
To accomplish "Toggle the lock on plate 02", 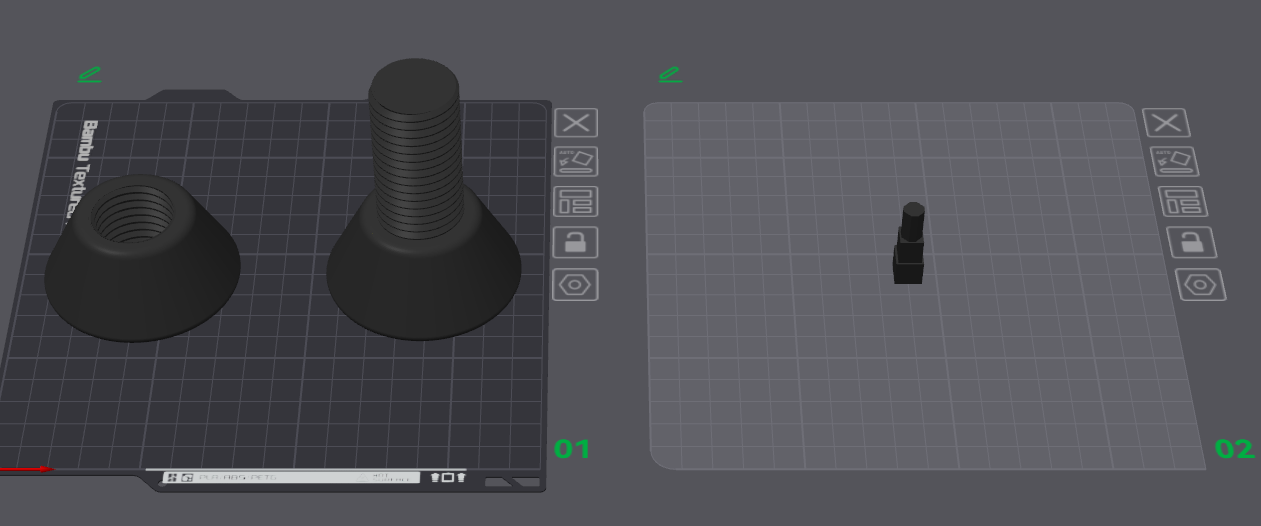I will [1191, 242].
